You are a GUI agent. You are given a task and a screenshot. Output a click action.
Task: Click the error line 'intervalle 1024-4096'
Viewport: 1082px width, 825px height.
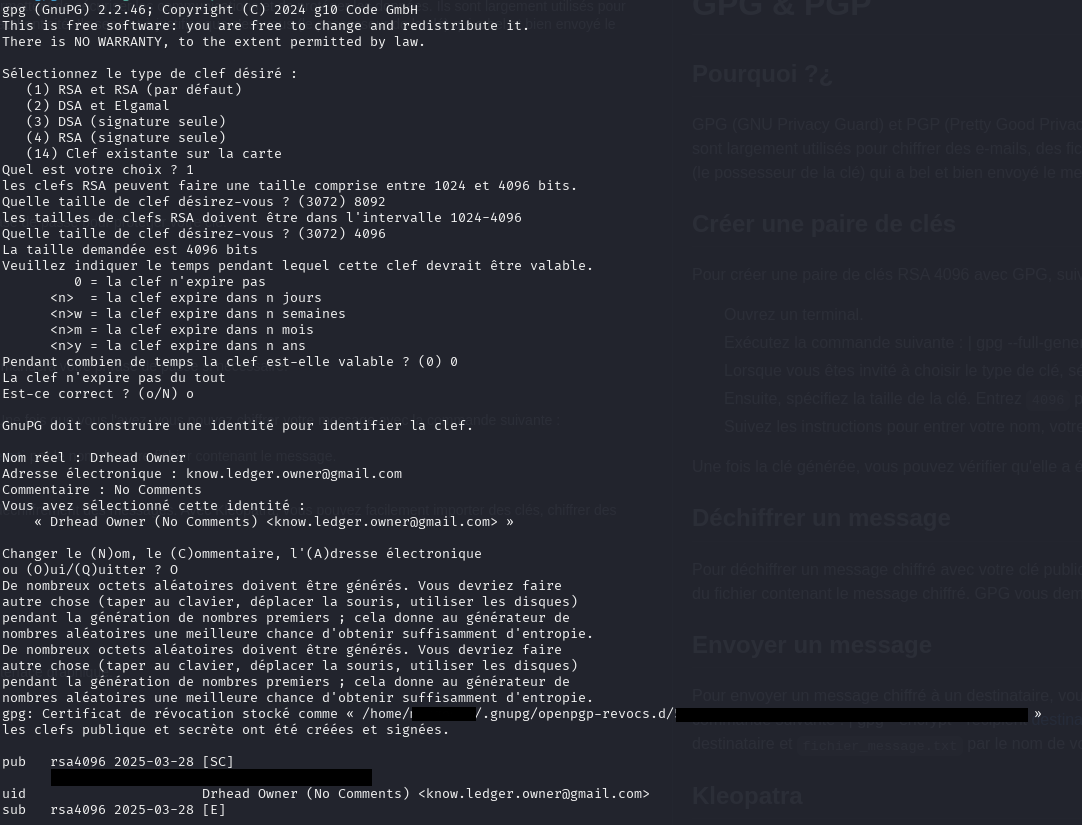(x=262, y=217)
